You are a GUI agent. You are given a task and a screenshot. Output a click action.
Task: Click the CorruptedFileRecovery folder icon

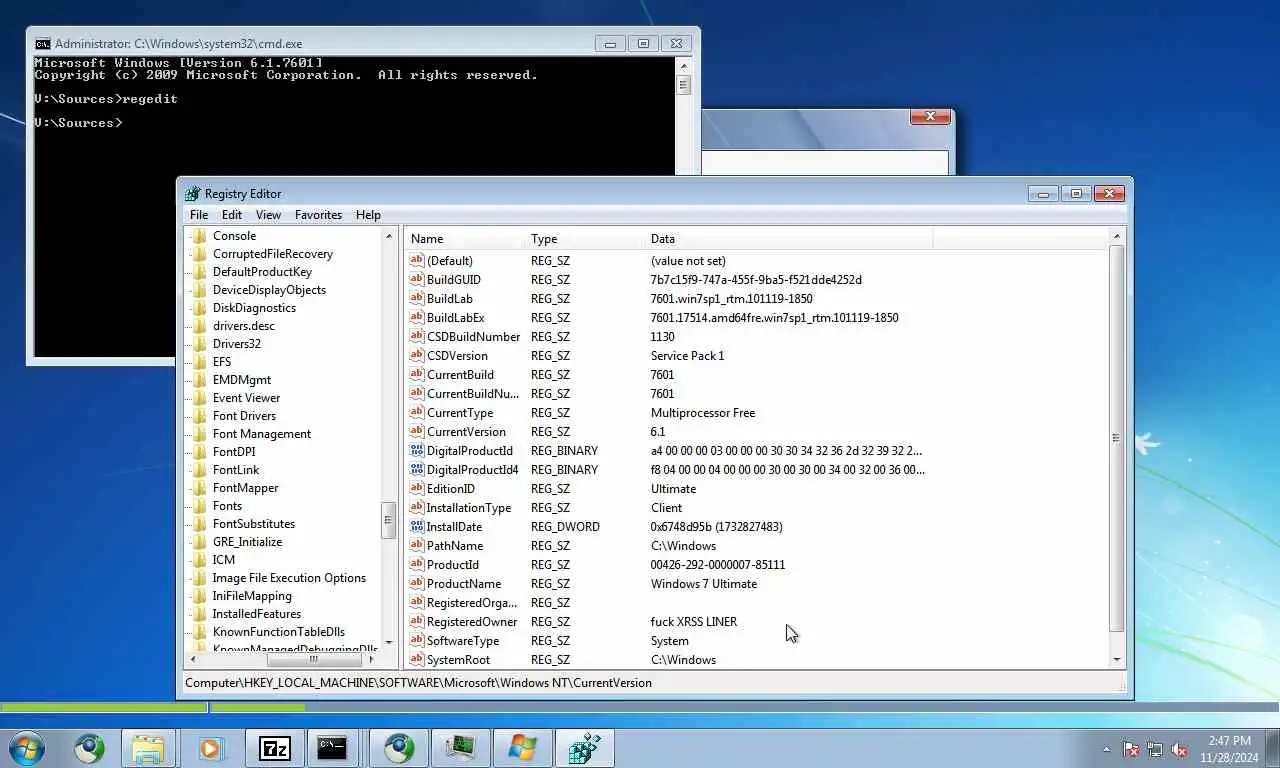pyautogui.click(x=199, y=254)
